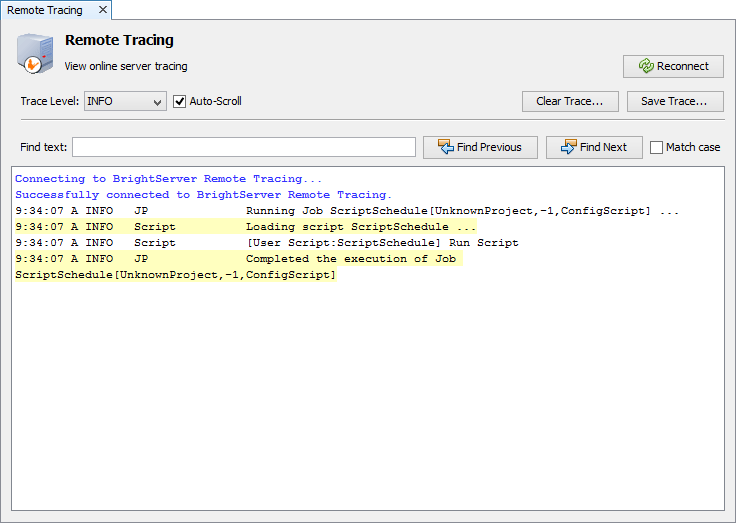This screenshot has height=523, width=736.
Task: Click the 'View online server tracing' subtitle
Action: coord(126,66)
